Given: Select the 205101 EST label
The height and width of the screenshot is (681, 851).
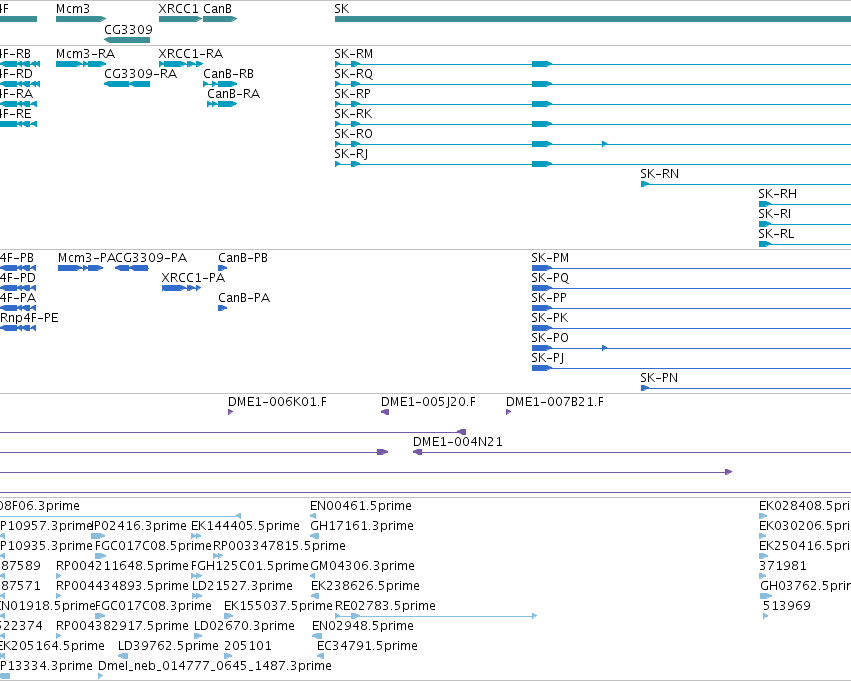Looking at the screenshot, I should pyautogui.click(x=247, y=646).
